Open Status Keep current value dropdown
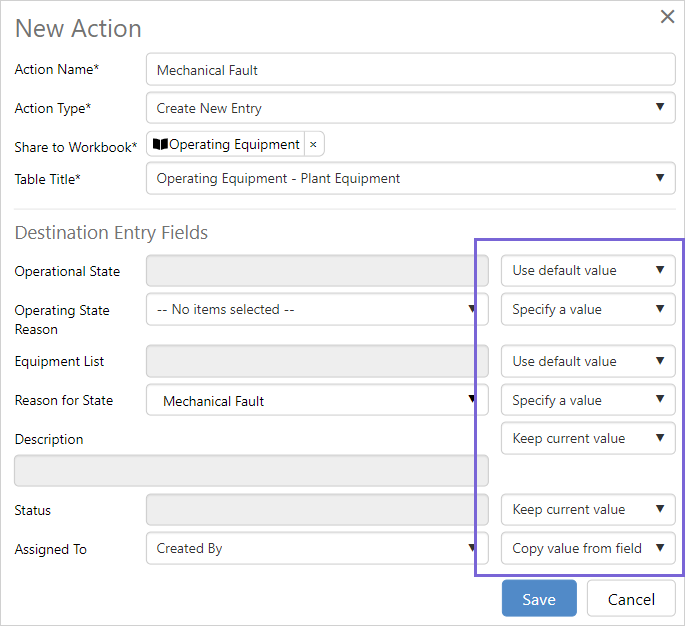 click(x=588, y=510)
